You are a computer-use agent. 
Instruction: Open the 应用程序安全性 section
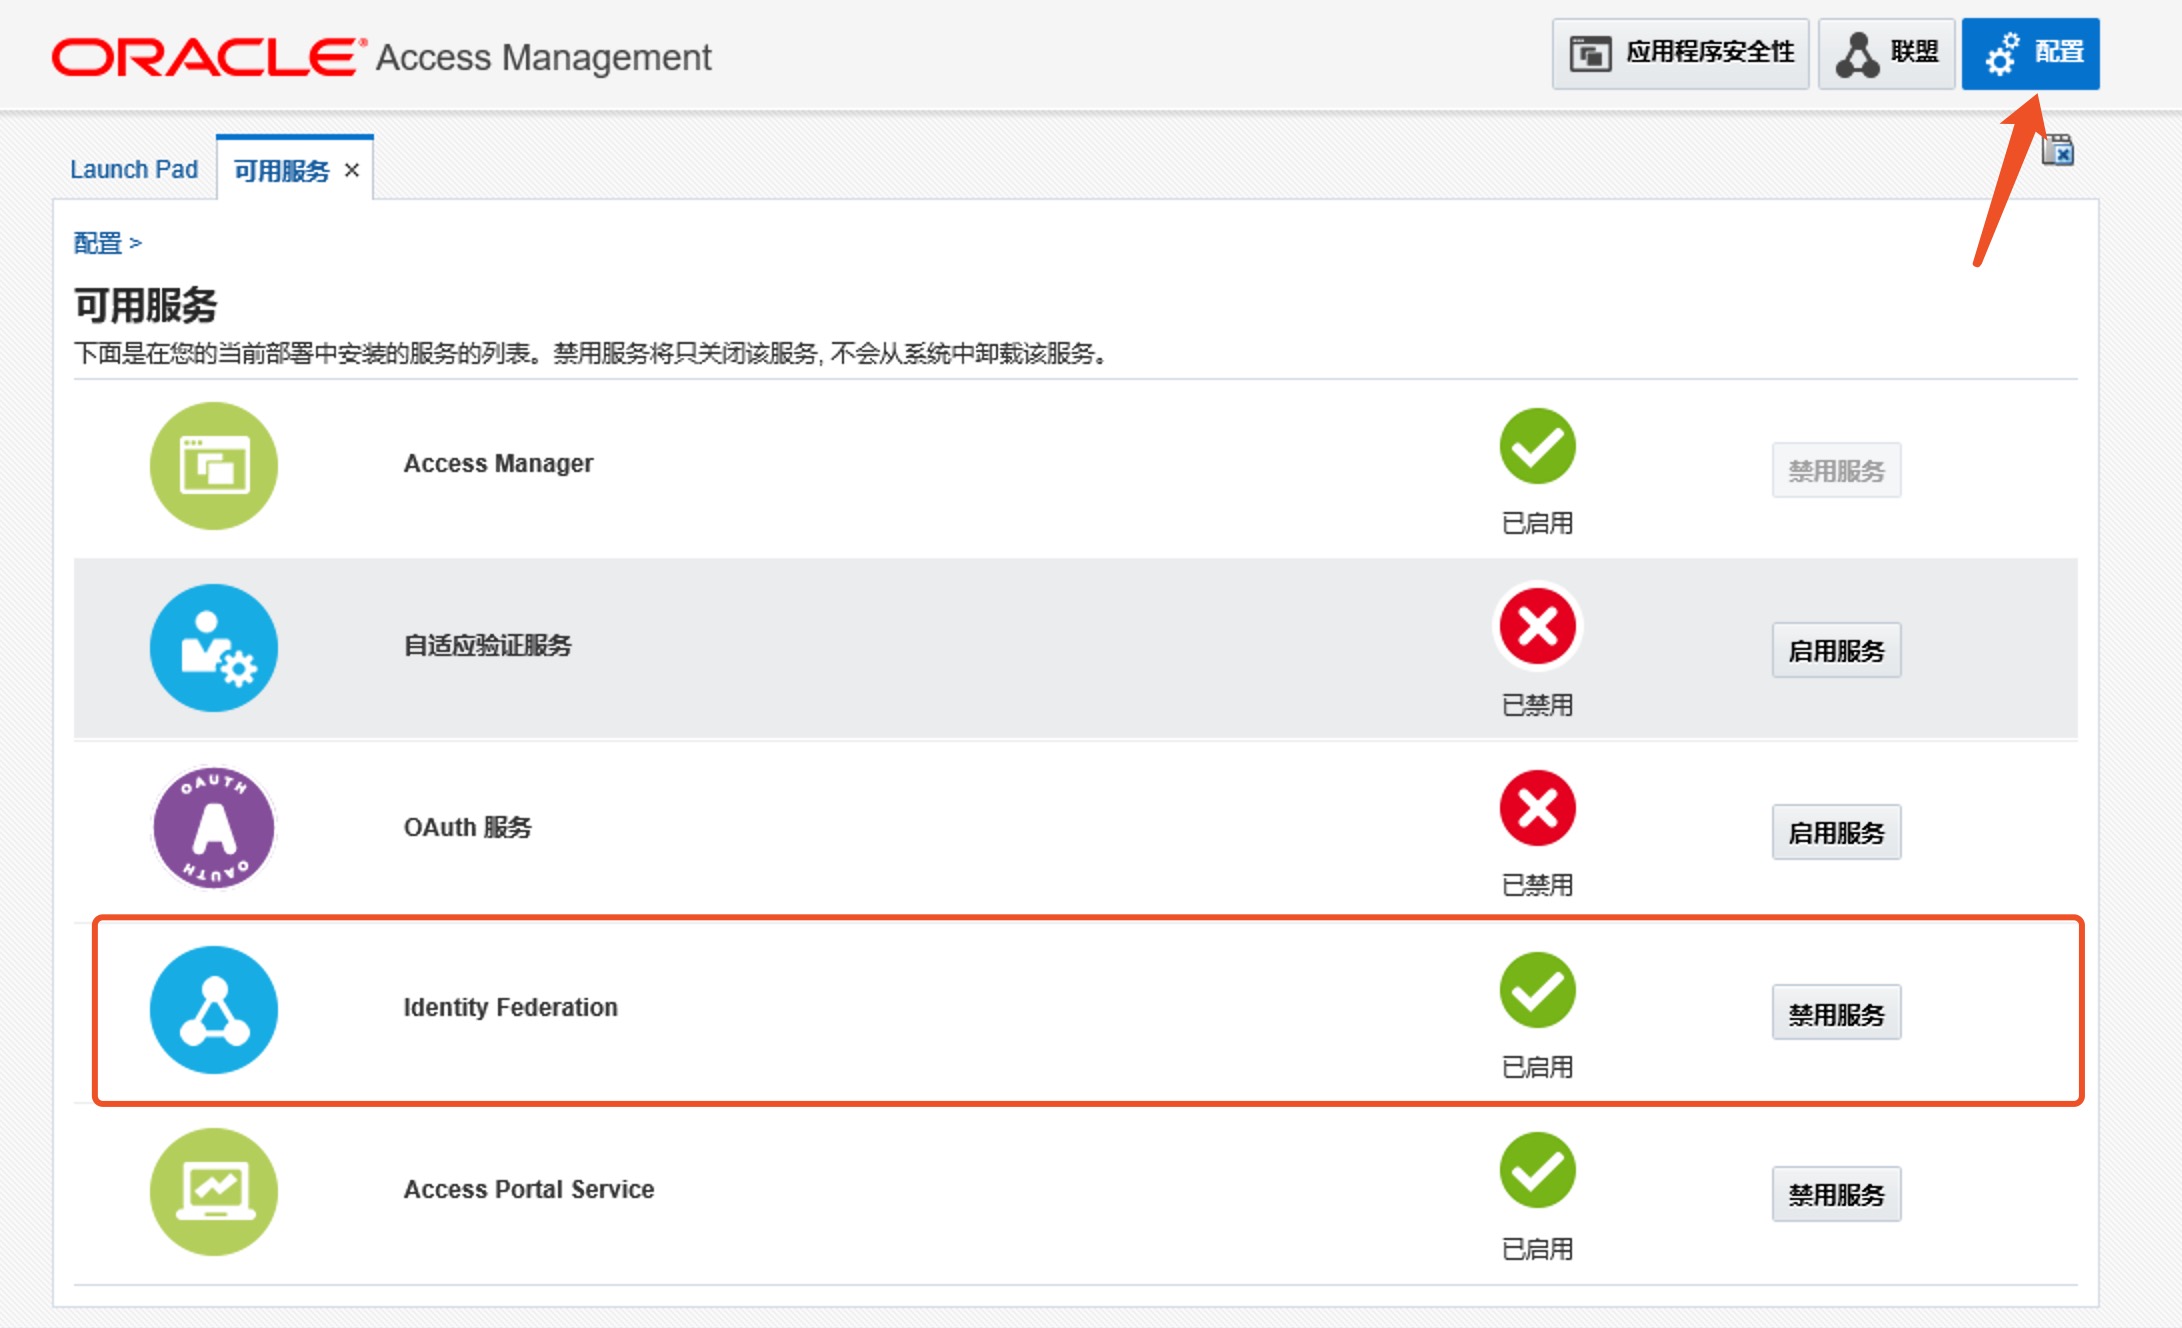pos(1680,53)
